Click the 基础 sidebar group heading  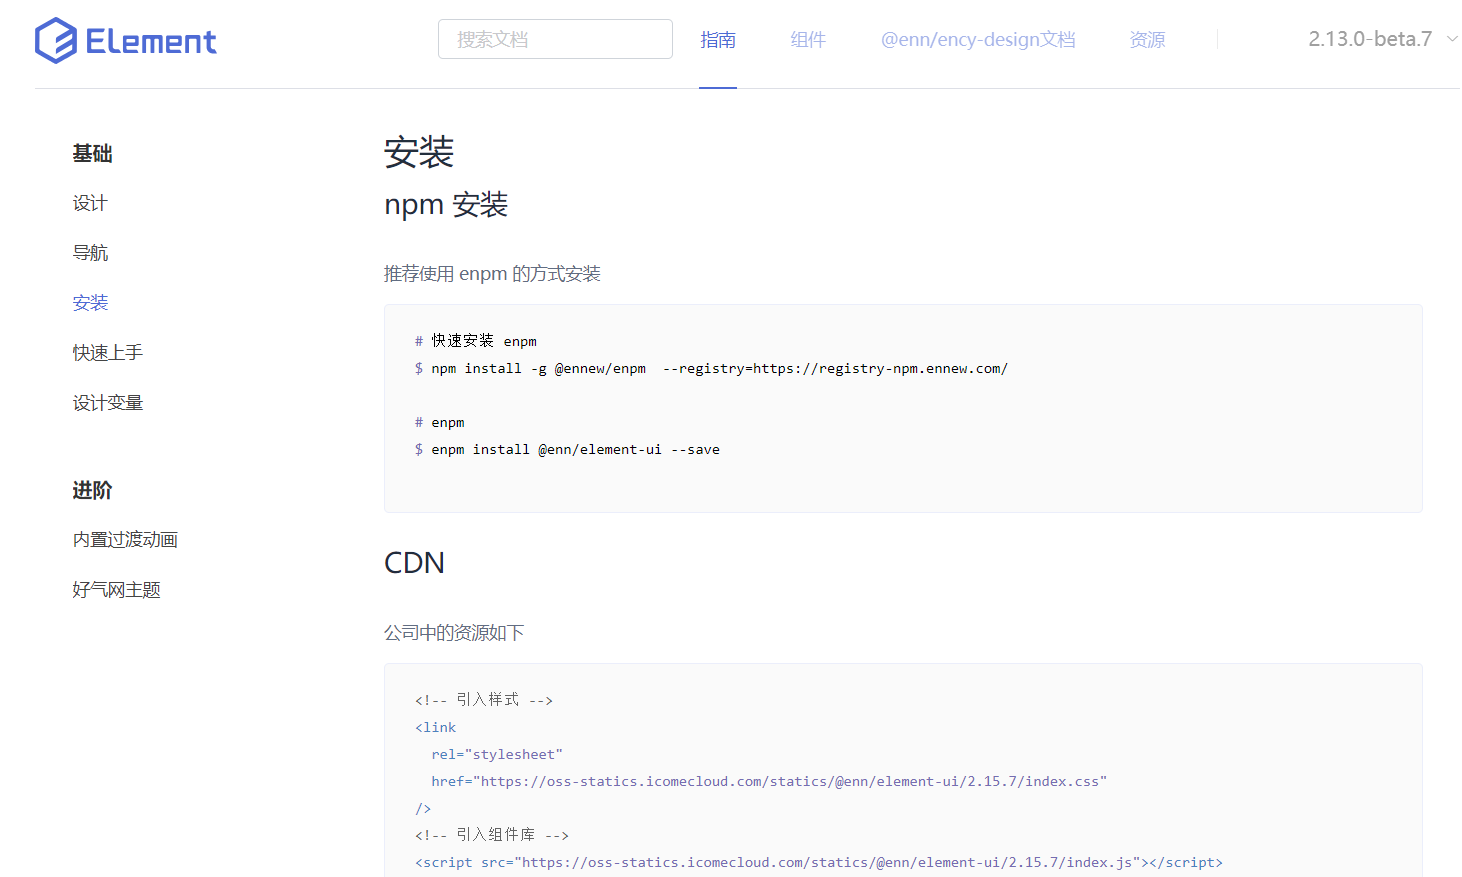(x=92, y=153)
